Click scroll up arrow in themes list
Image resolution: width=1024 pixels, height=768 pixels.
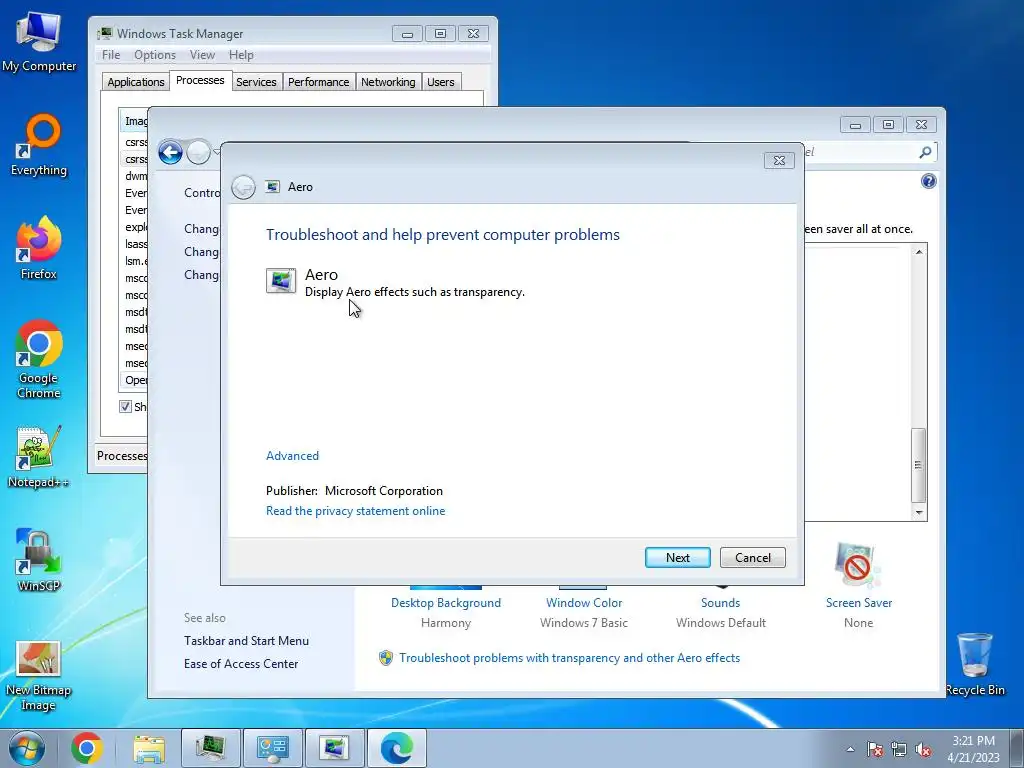pos(919,252)
